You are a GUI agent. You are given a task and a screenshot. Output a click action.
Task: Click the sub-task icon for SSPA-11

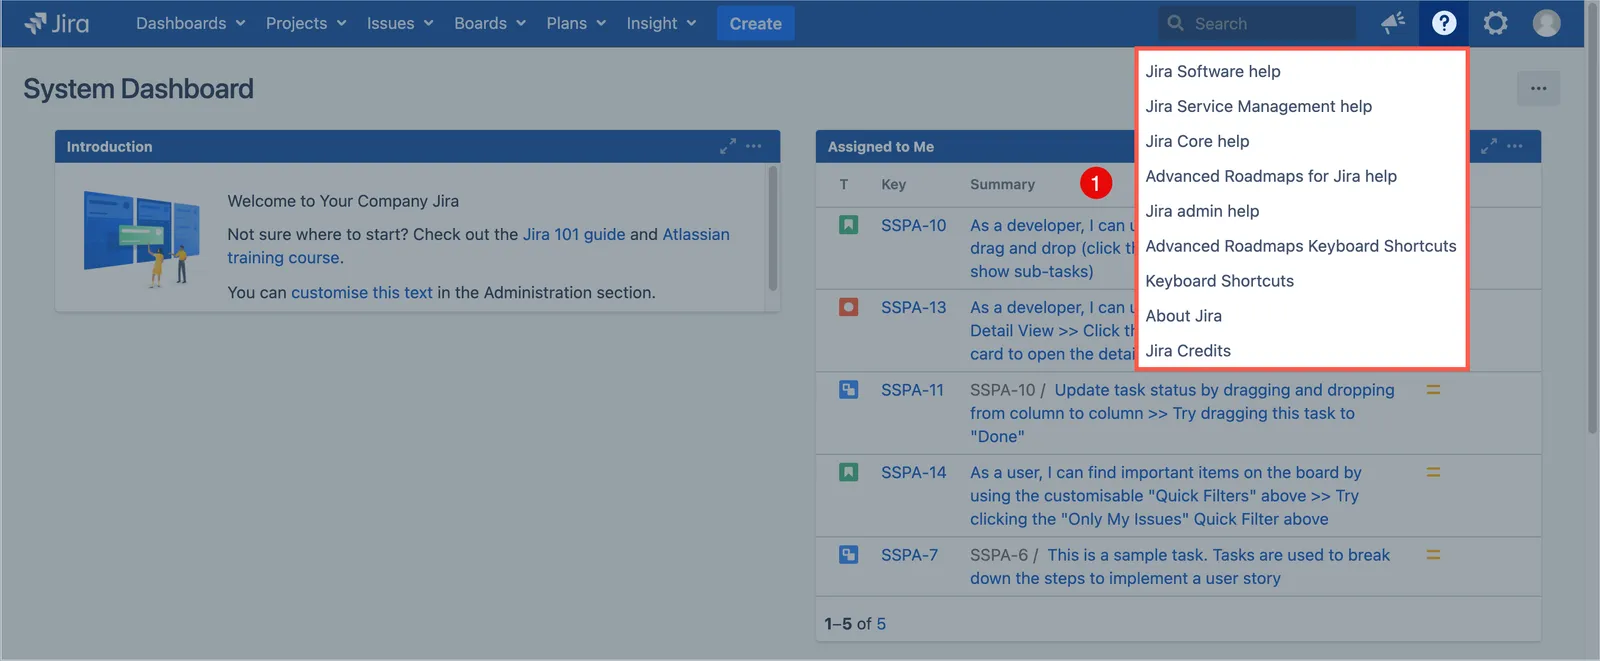click(x=848, y=390)
